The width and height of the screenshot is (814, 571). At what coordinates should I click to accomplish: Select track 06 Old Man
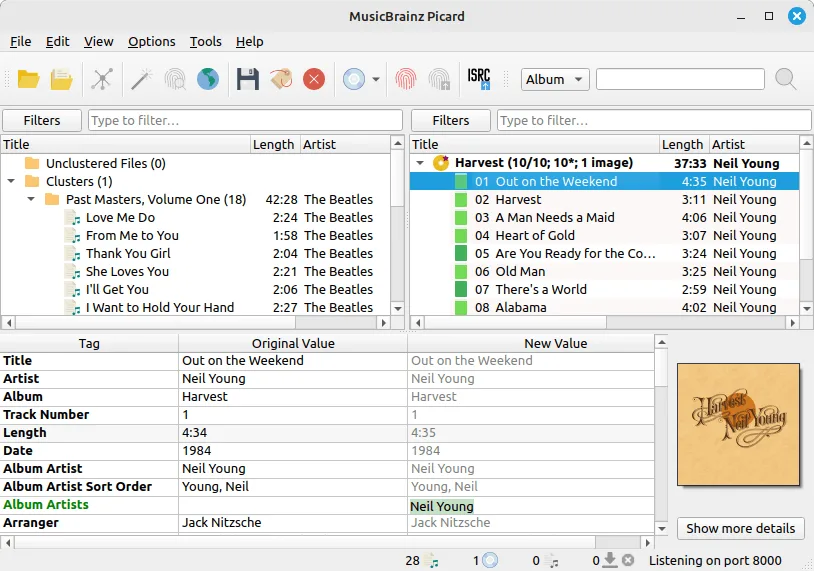[604, 271]
